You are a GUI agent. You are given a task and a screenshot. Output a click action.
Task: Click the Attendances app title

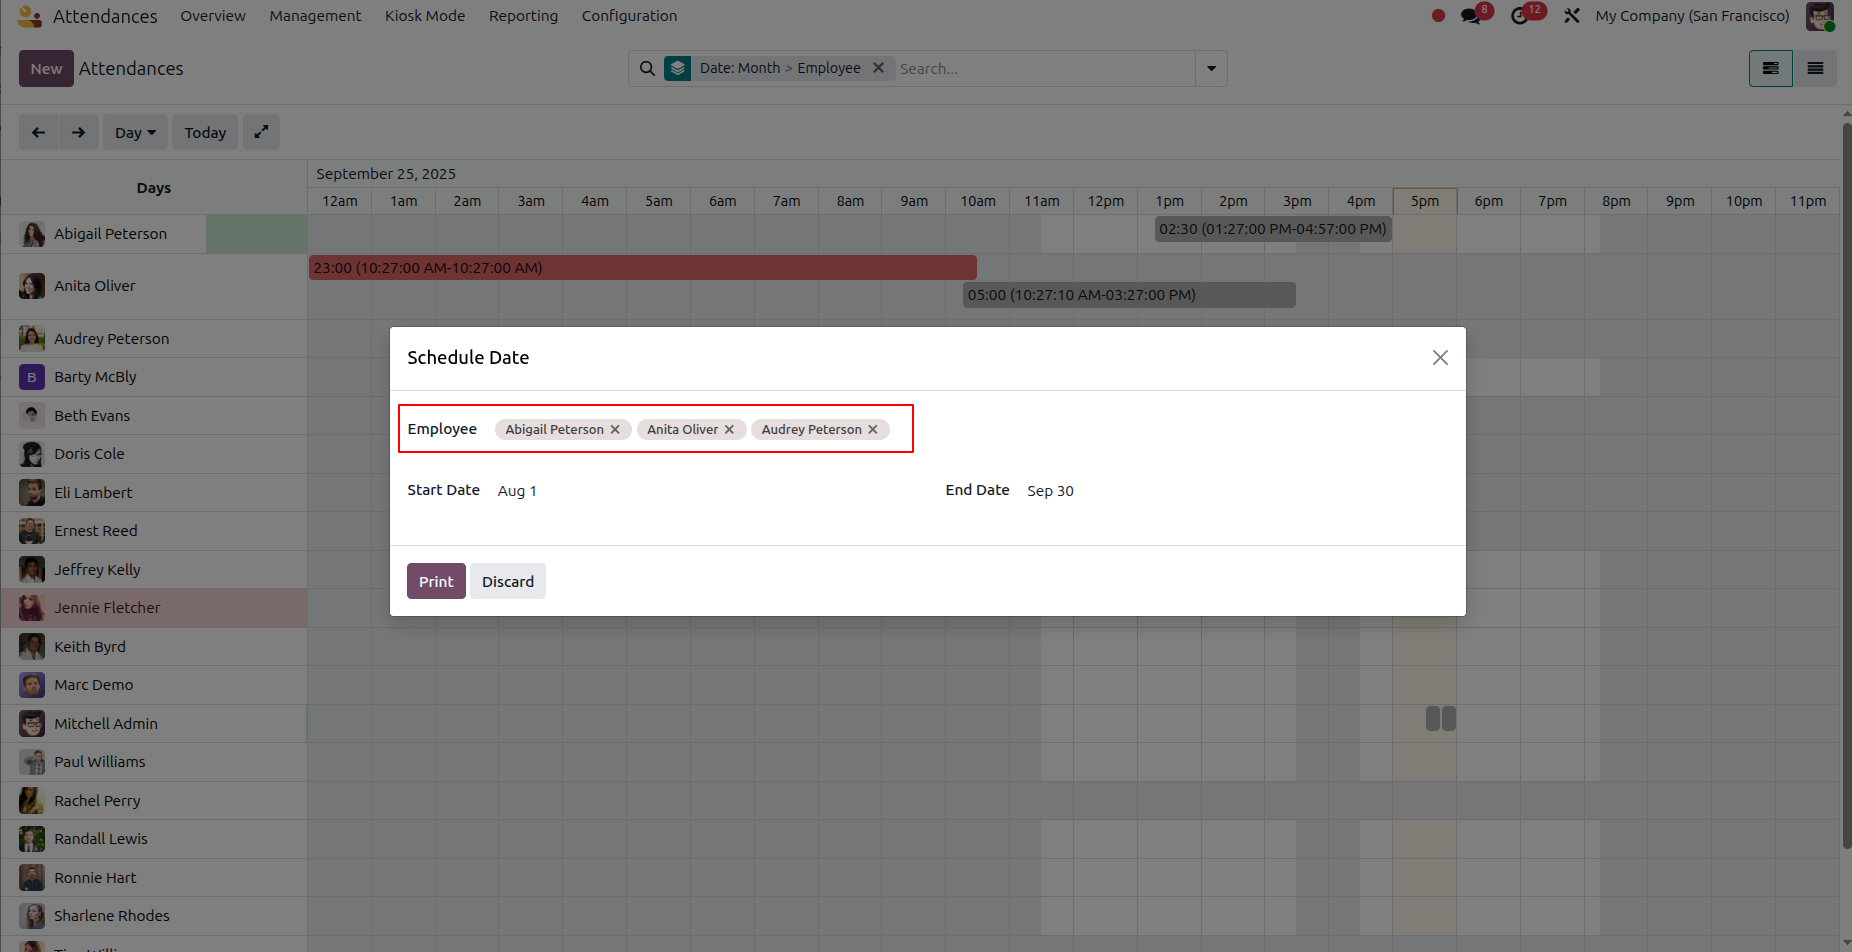[105, 16]
